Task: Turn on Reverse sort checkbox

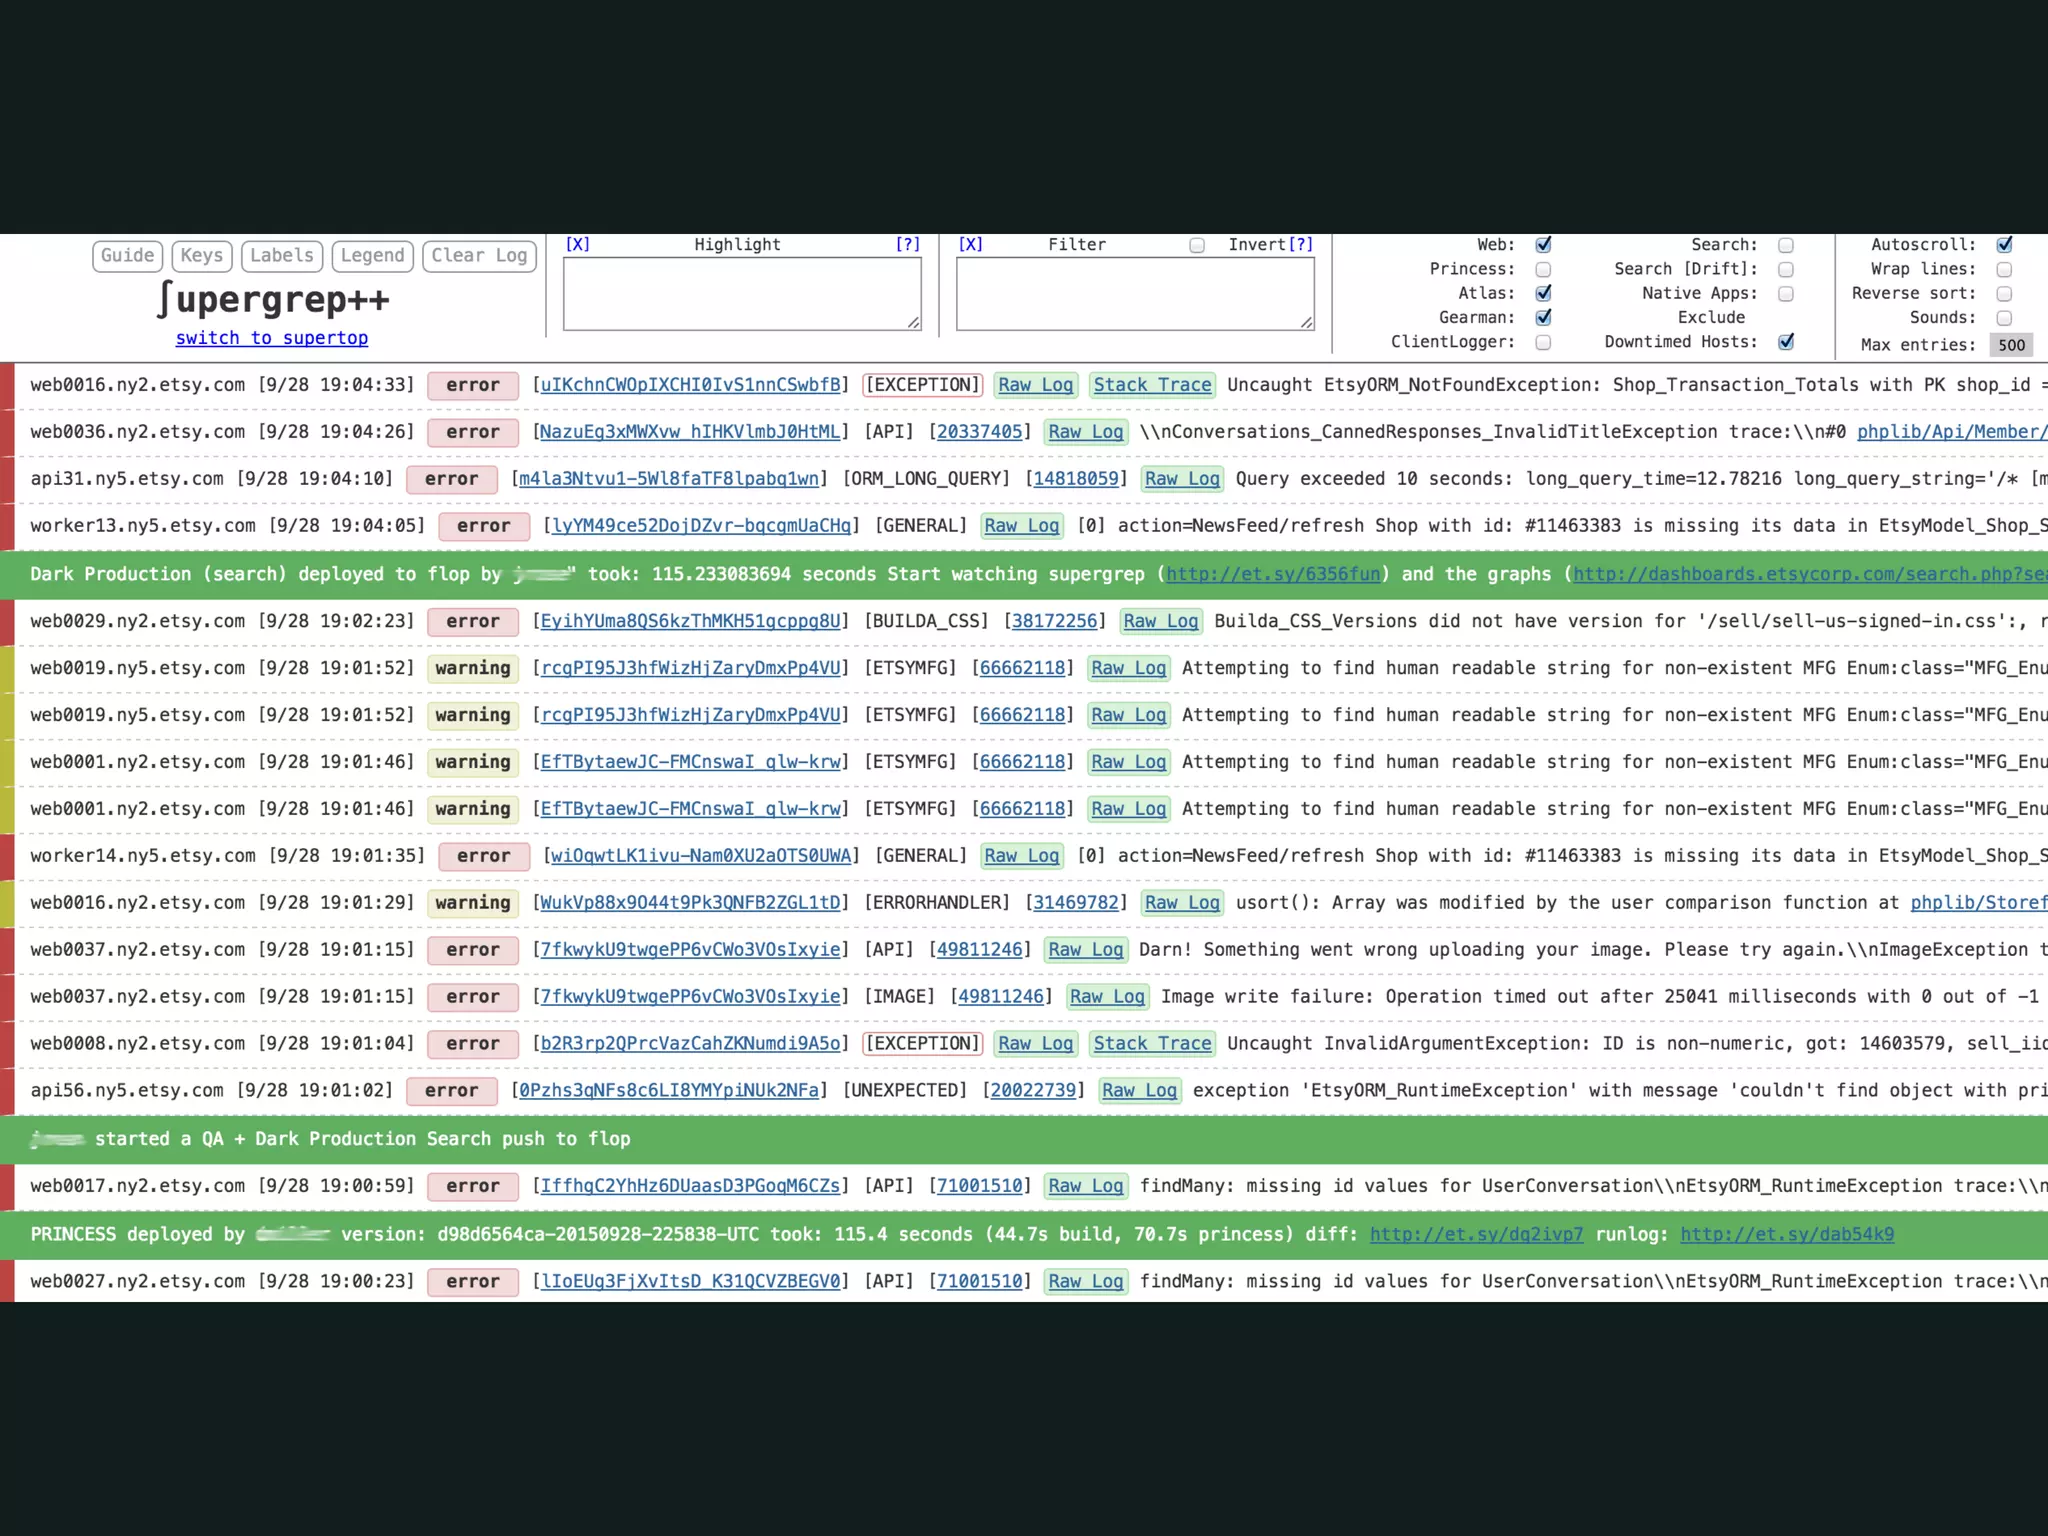Action: pos(2004,293)
